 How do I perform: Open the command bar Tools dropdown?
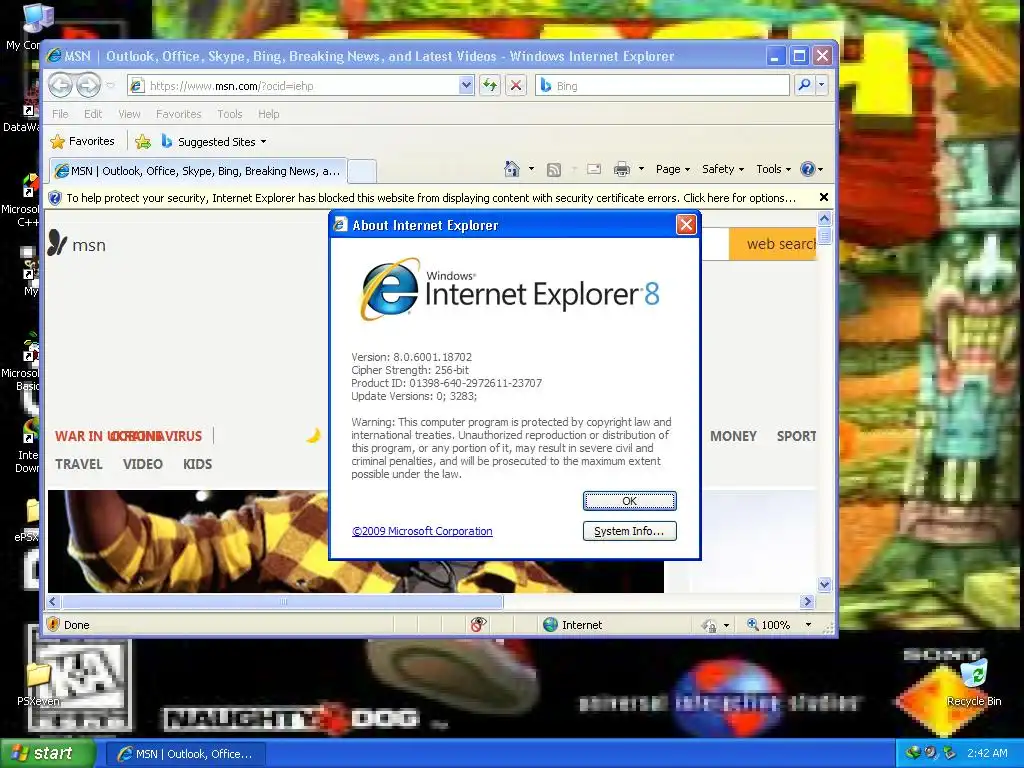coord(774,169)
